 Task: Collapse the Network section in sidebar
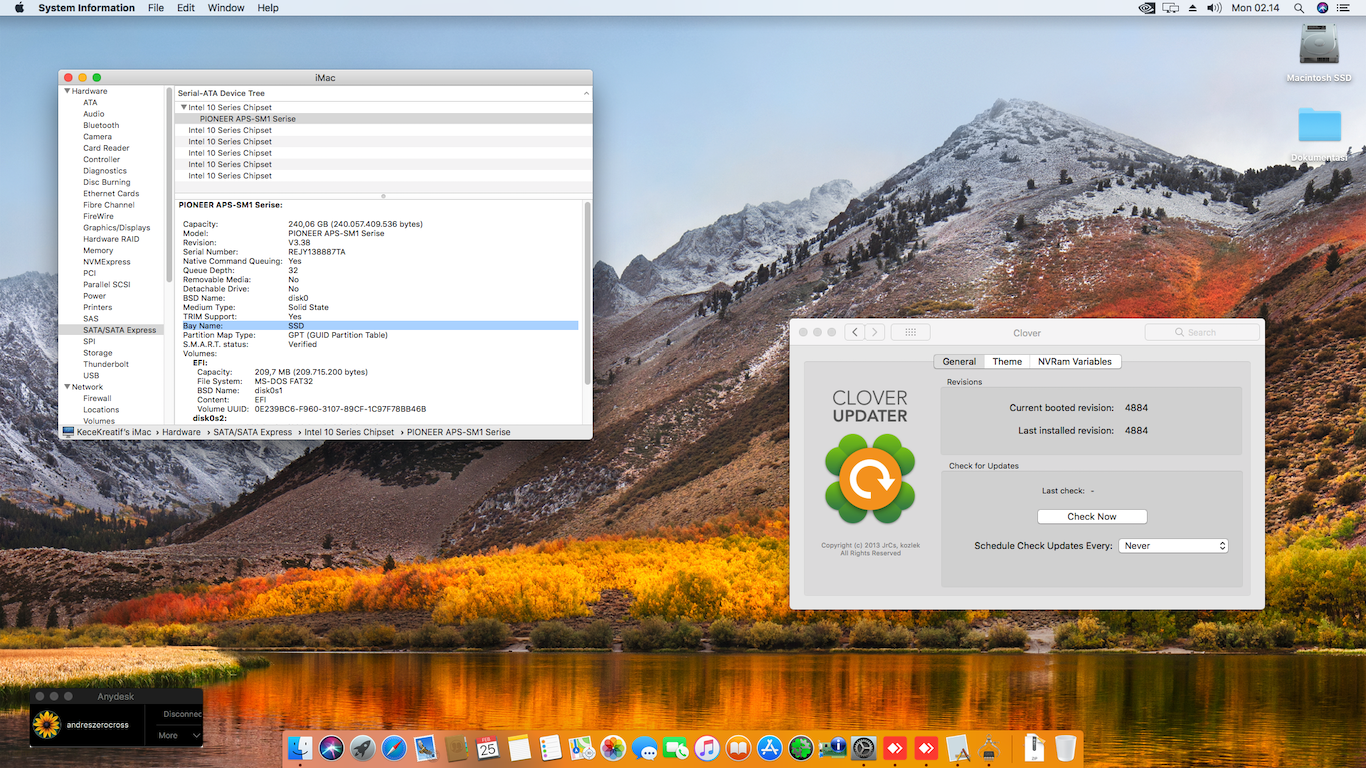coord(67,387)
